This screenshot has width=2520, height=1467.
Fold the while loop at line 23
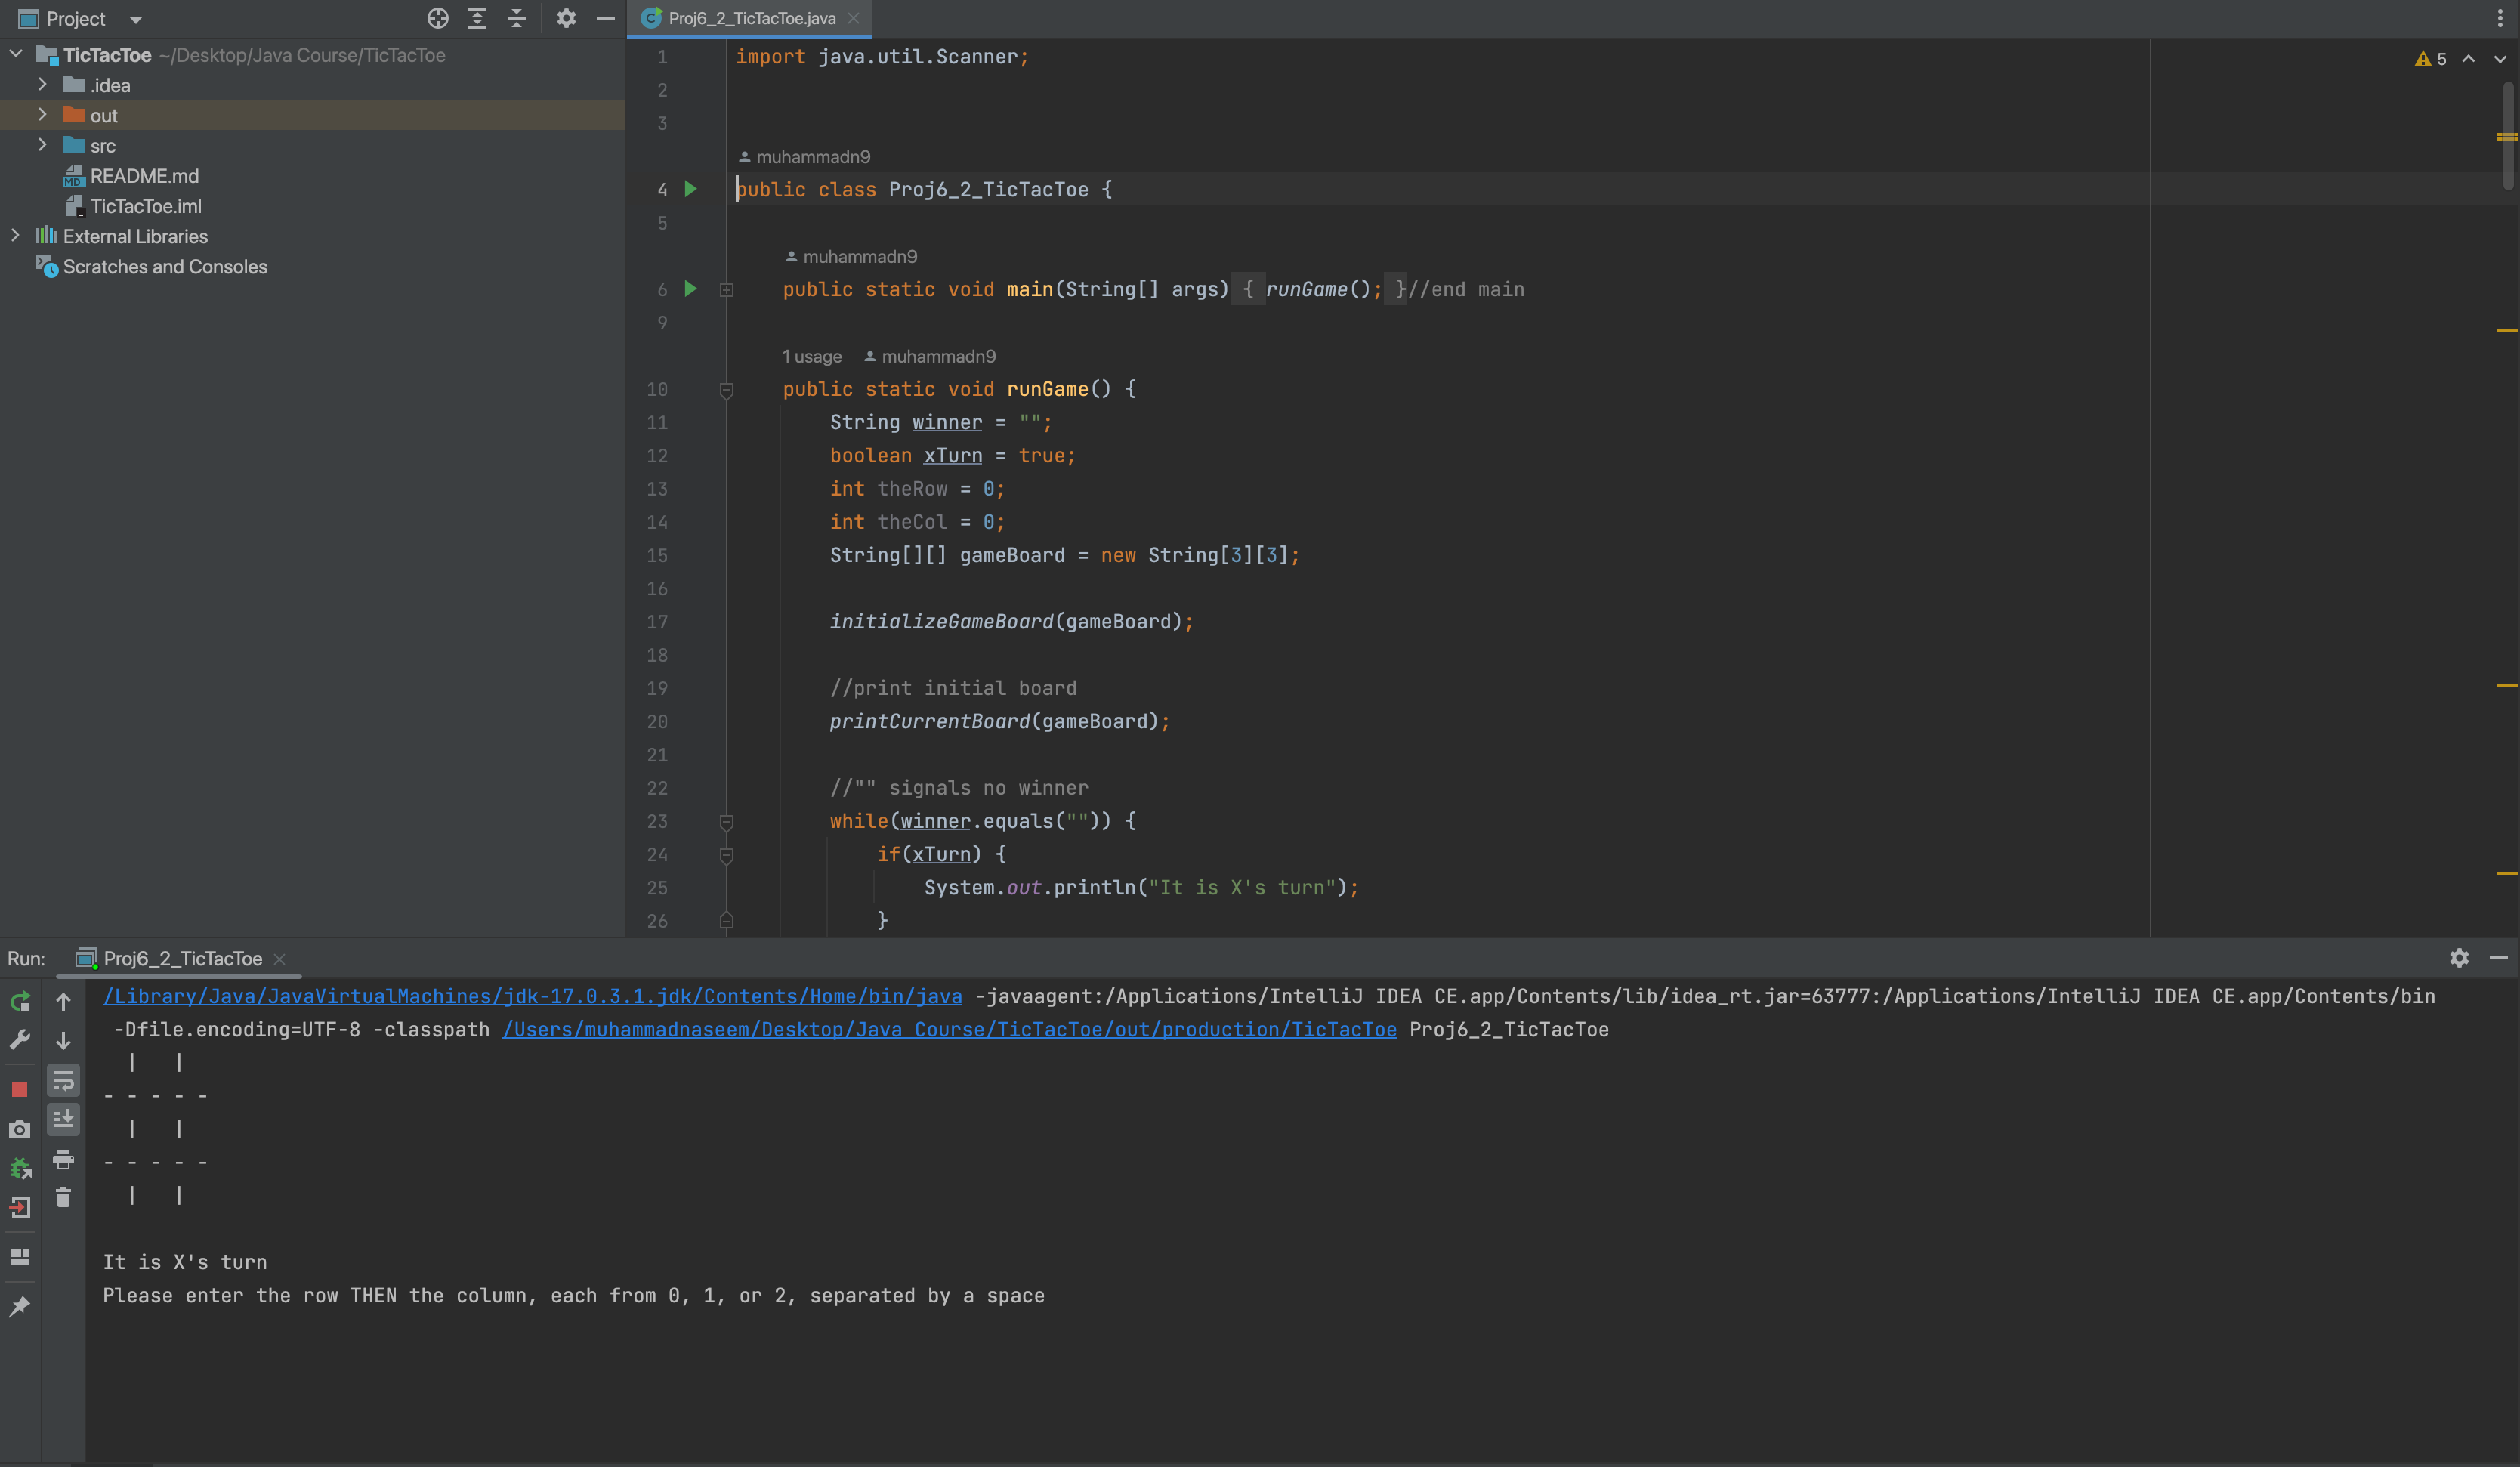[x=727, y=821]
